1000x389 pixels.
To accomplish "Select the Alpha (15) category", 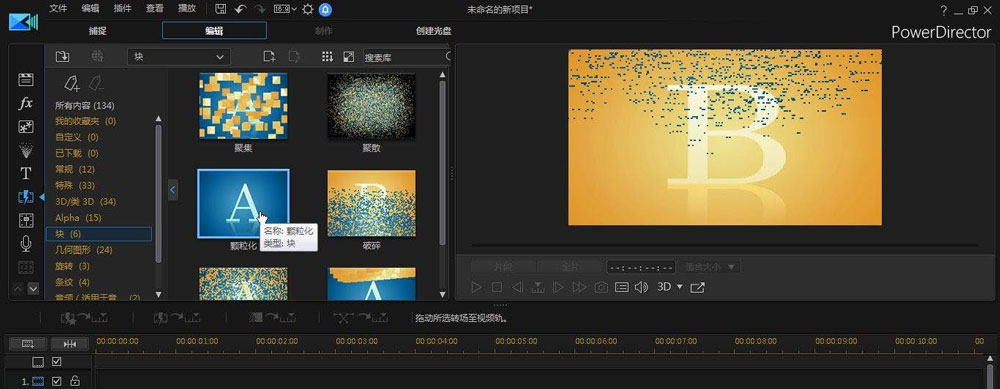I will [78, 217].
